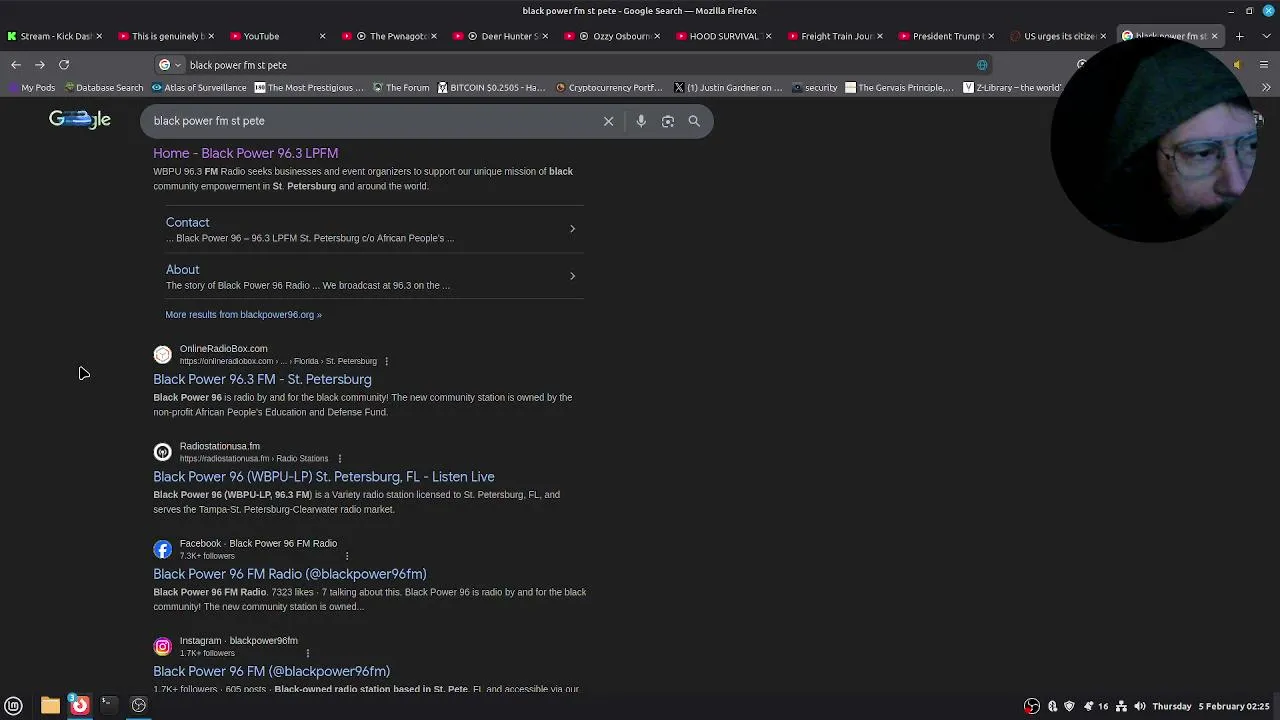Open a new browser tab

(1239, 36)
